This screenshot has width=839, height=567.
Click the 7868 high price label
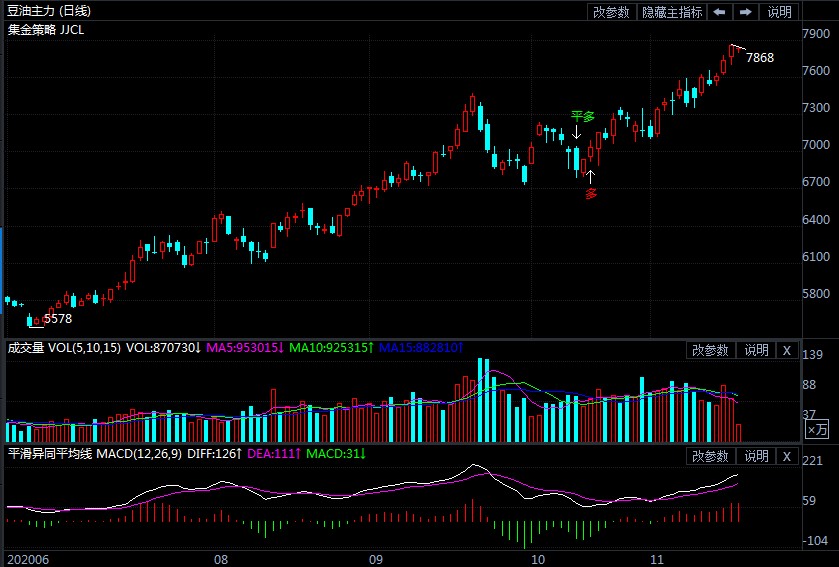[x=760, y=58]
